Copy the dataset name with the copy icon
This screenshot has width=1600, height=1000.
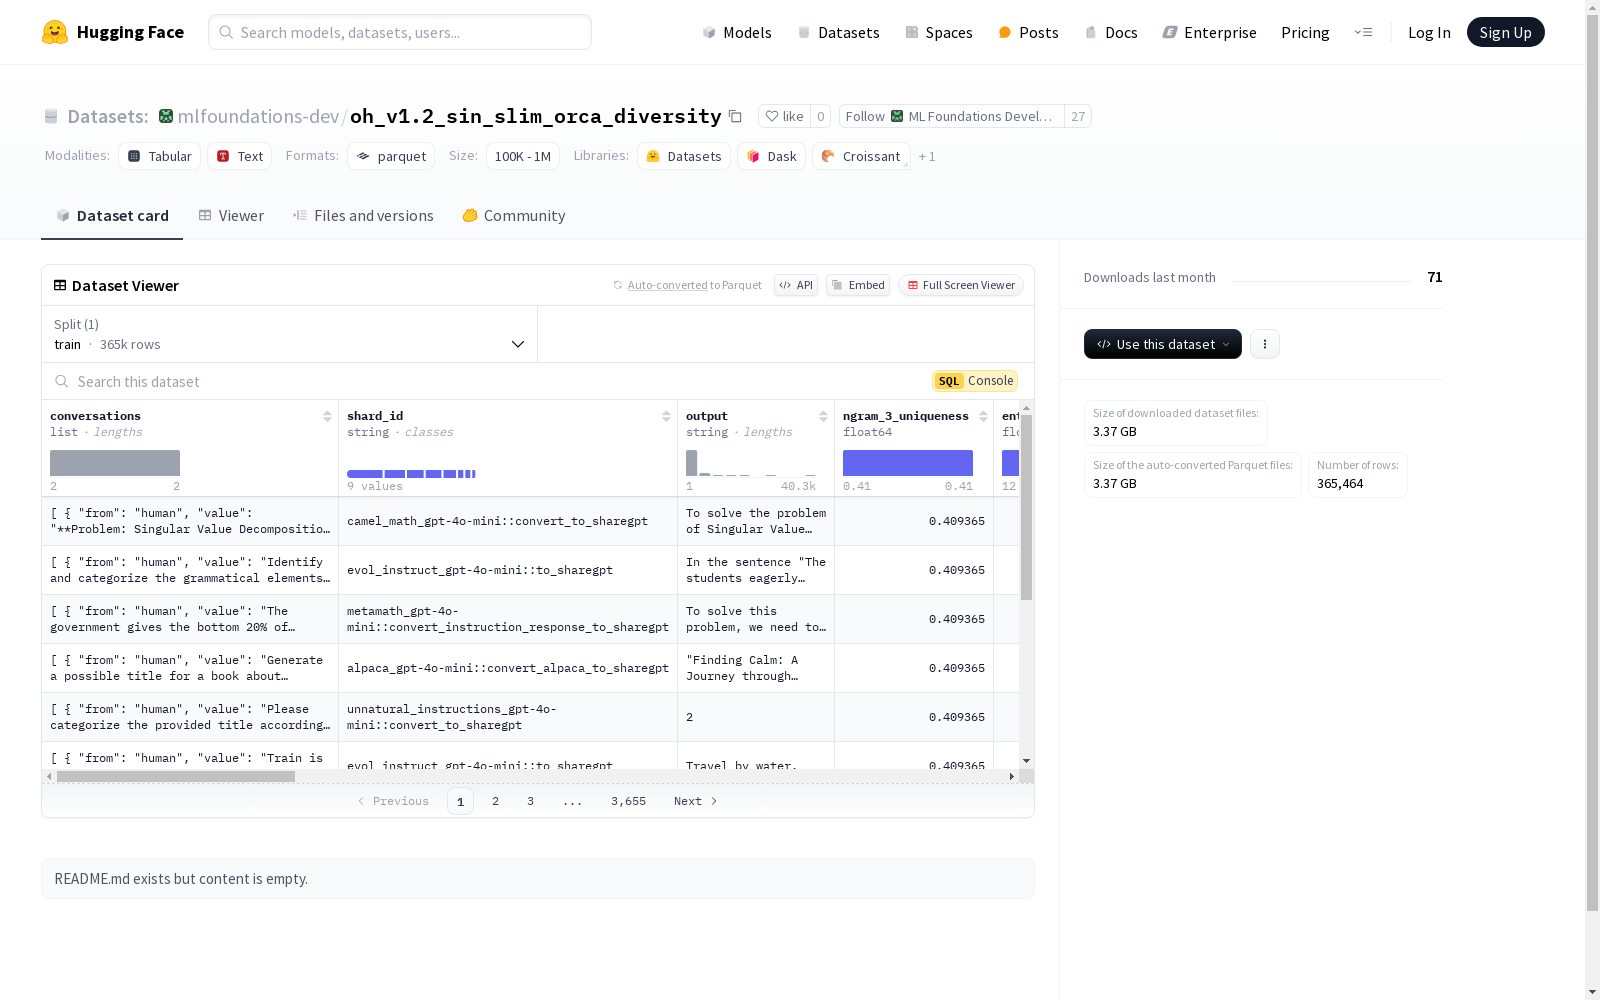click(735, 116)
